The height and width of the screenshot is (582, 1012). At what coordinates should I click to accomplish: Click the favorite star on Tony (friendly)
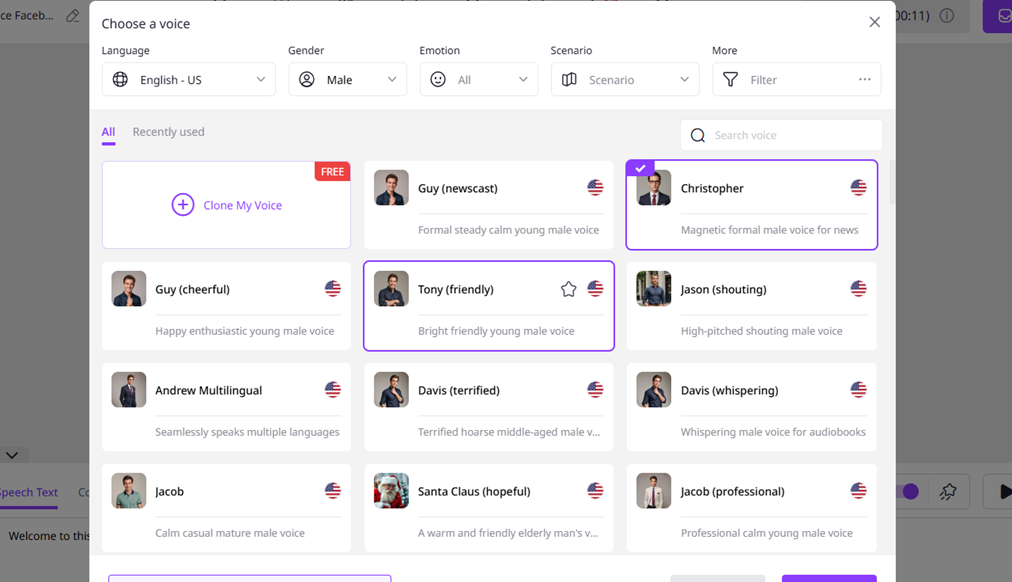click(568, 289)
